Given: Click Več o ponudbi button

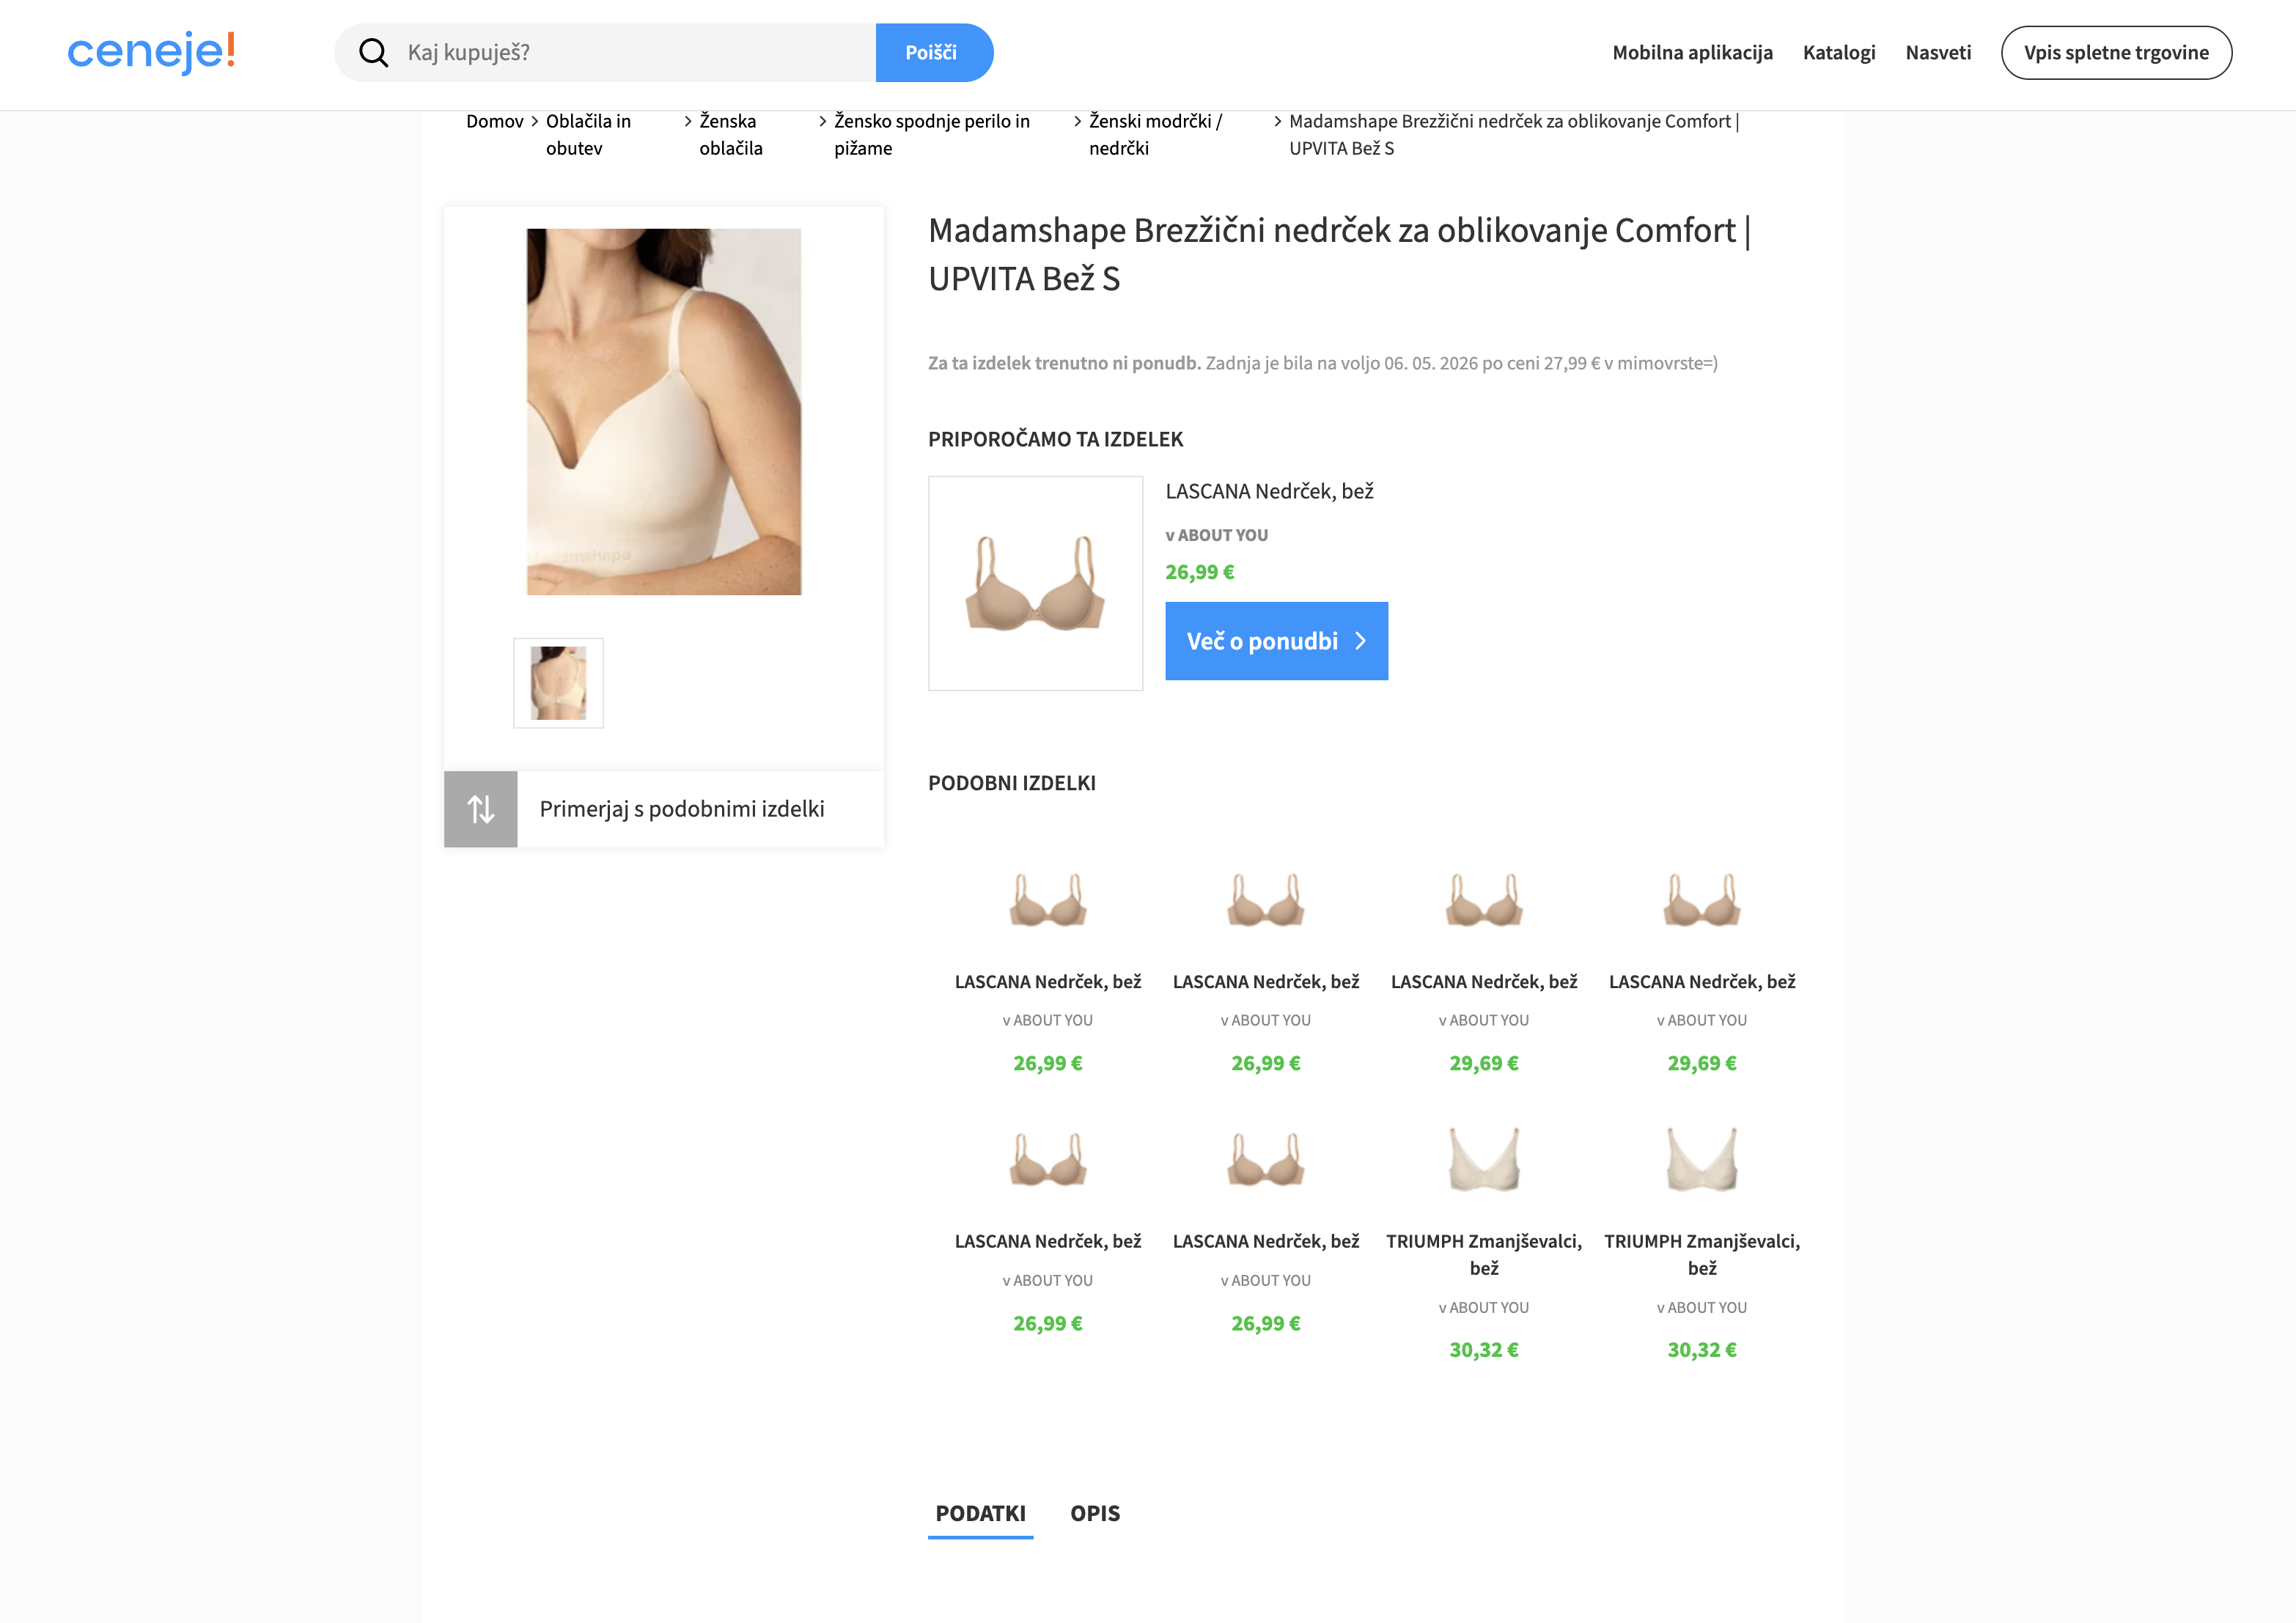Looking at the screenshot, I should (x=1276, y=641).
